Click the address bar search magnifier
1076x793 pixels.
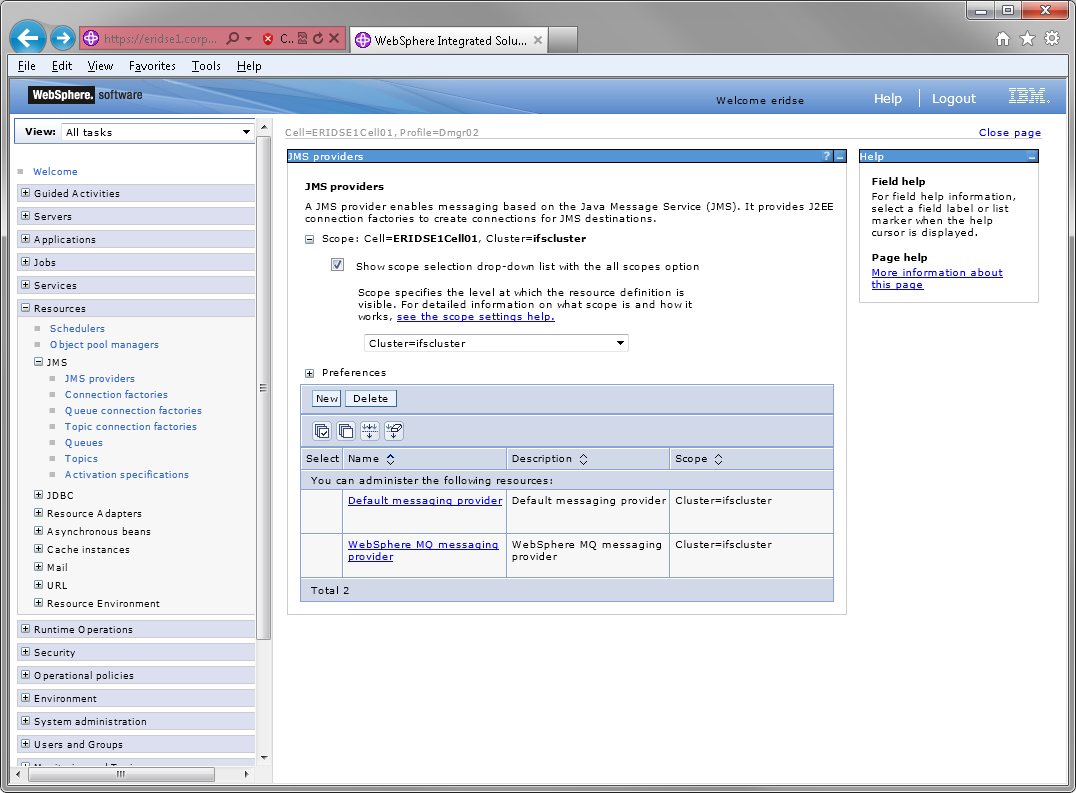[233, 38]
